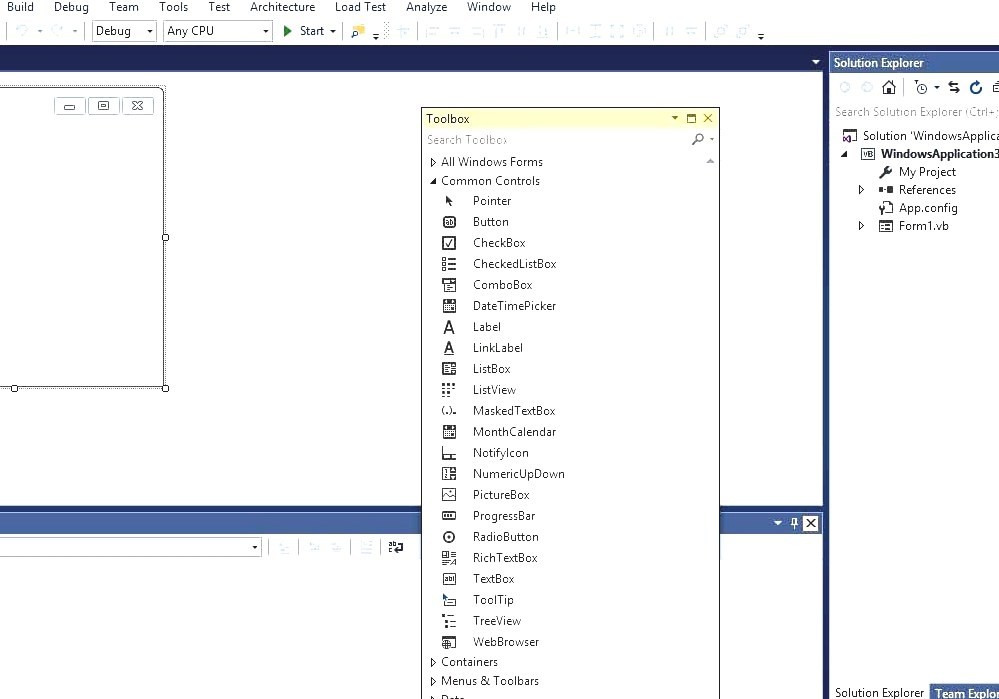Expand the References node
This screenshot has height=699, width=999.
(x=861, y=190)
